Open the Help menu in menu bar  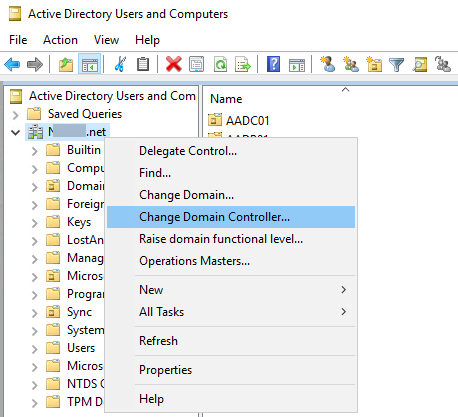pos(147,40)
